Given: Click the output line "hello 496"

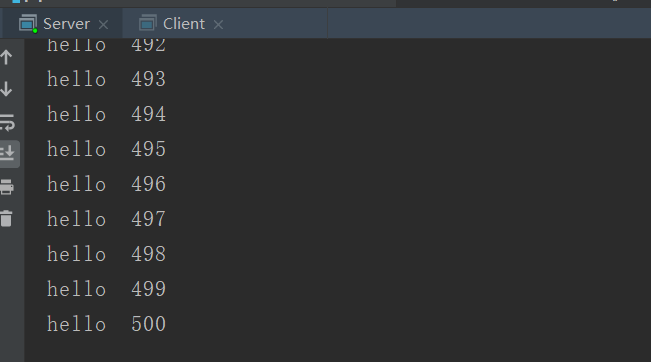Looking at the screenshot, I should (106, 184).
